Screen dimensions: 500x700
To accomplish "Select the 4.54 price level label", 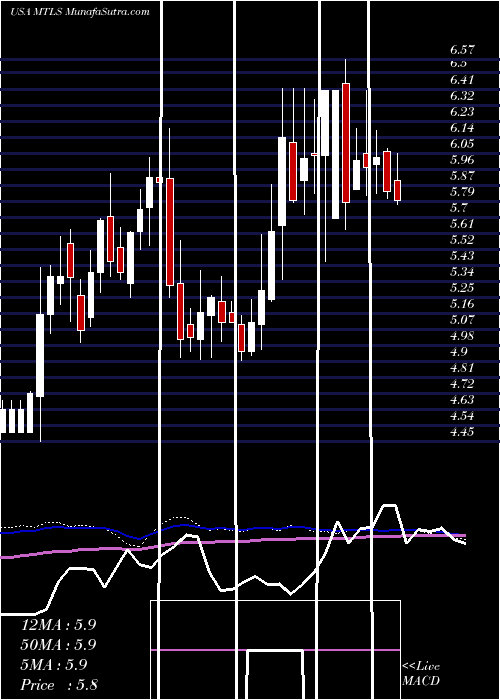I will [462, 416].
